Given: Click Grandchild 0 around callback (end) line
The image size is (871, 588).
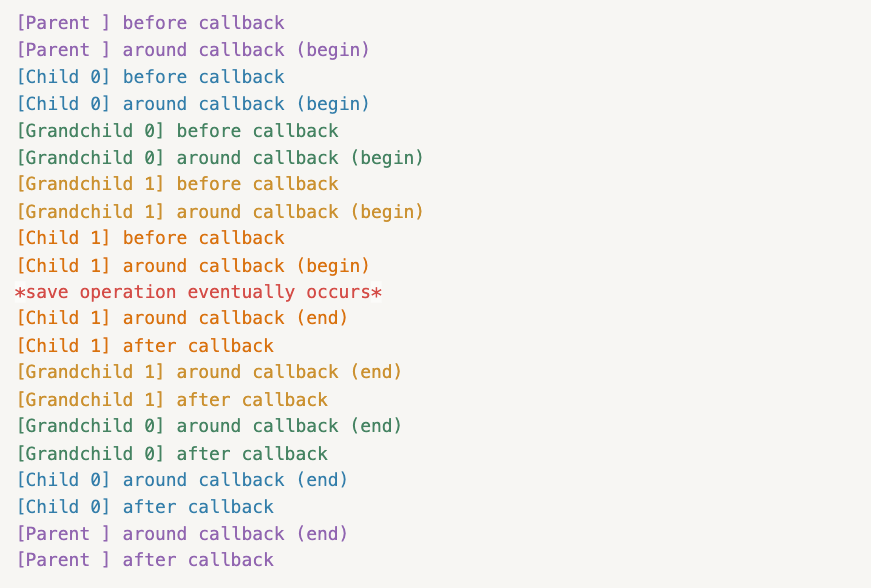Looking at the screenshot, I should (209, 426).
